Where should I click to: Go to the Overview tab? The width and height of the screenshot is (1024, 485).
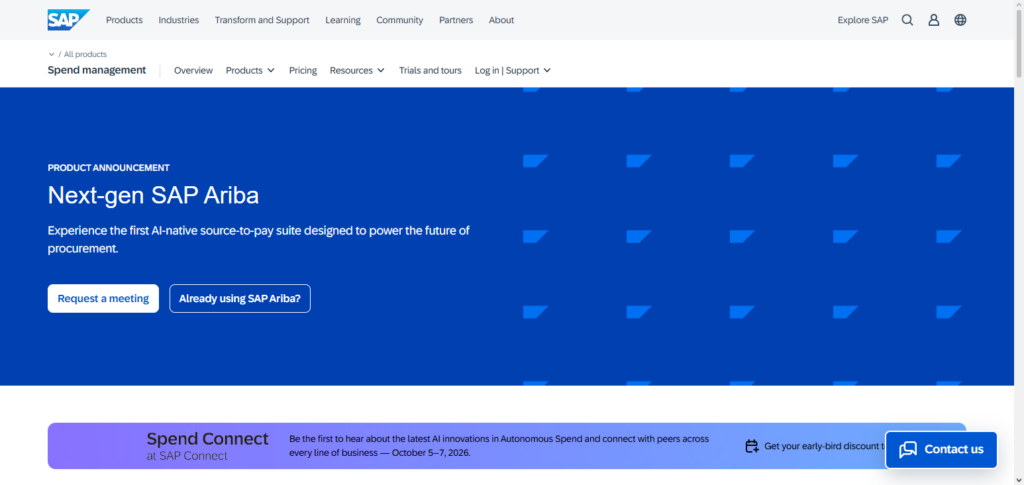coord(193,70)
